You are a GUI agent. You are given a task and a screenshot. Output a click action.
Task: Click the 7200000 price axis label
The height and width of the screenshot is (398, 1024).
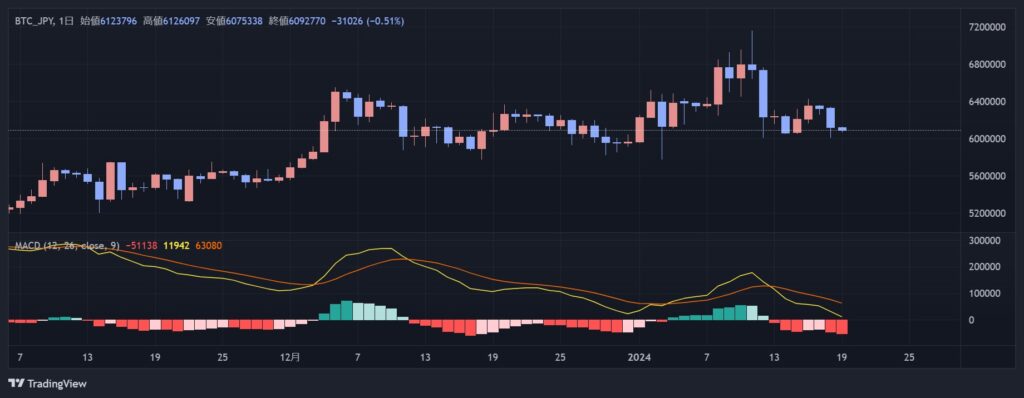click(x=987, y=27)
